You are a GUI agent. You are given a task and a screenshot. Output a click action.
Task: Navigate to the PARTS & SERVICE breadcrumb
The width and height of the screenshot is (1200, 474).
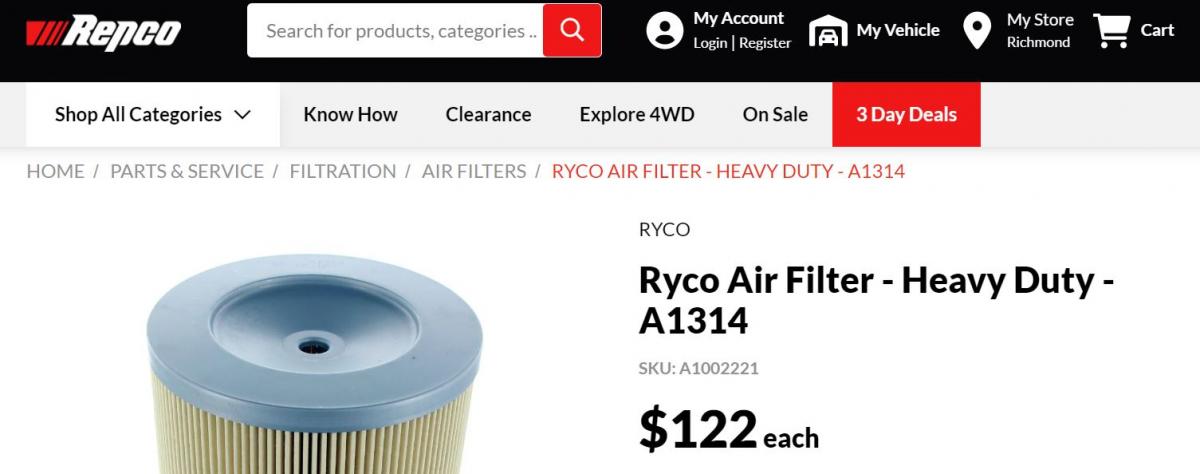[x=187, y=171]
